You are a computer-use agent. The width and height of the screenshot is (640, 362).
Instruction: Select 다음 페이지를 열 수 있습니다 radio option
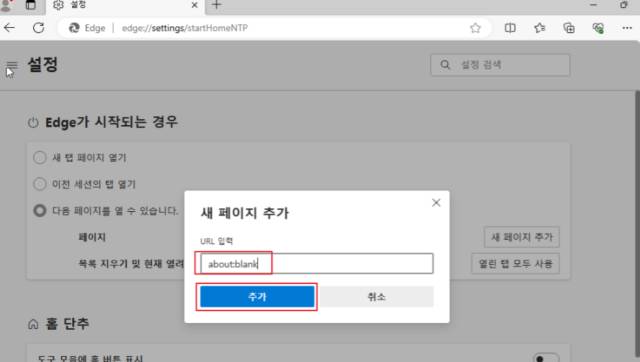point(40,211)
